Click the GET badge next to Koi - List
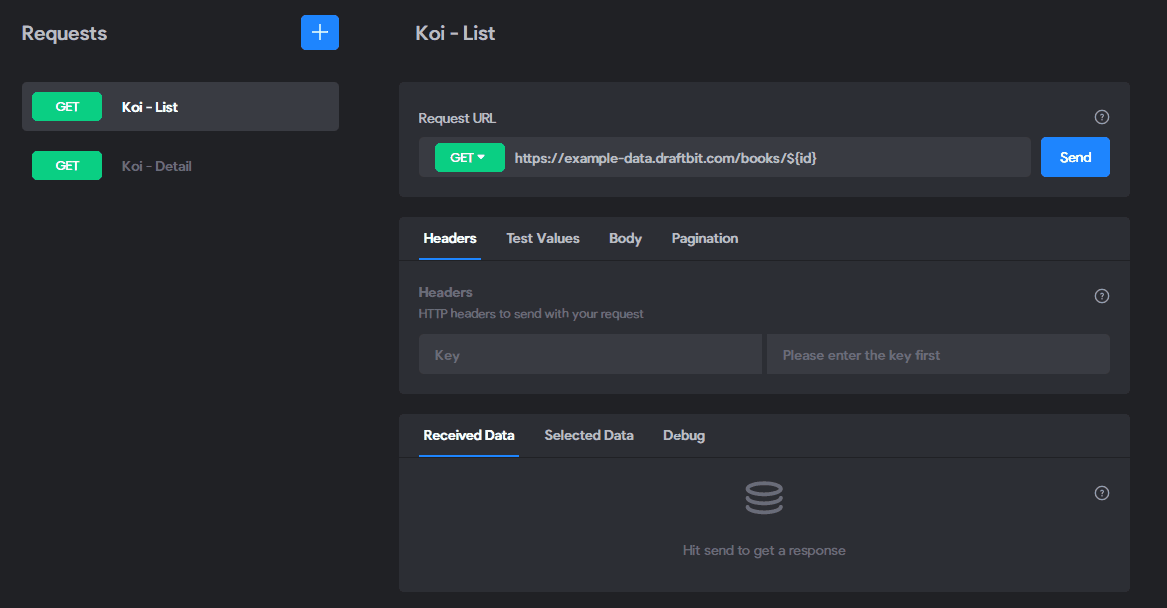Image resolution: width=1167 pixels, height=608 pixels. 67,106
